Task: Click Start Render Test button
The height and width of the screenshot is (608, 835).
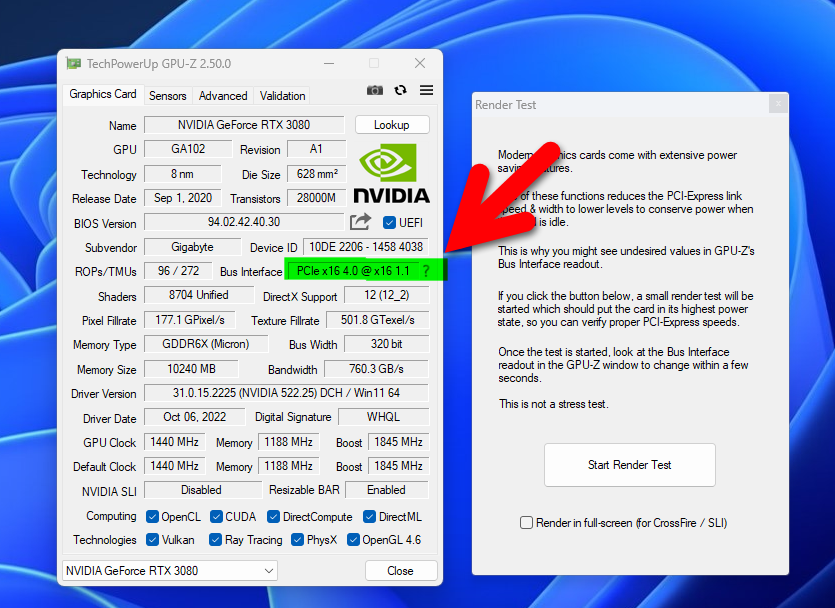Action: (x=629, y=465)
